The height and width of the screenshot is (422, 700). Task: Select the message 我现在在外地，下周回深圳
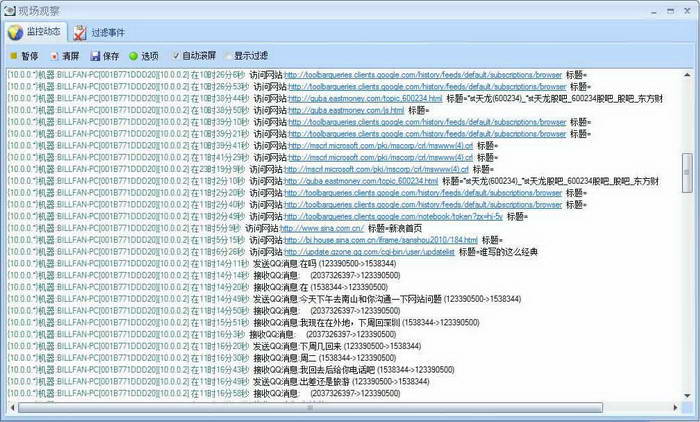click(x=350, y=322)
